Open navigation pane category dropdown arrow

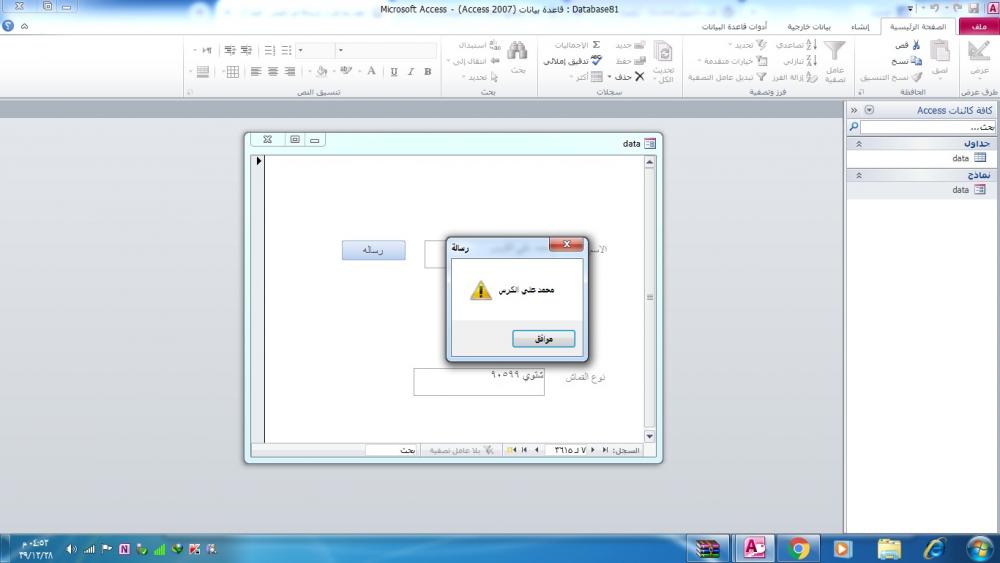point(869,110)
